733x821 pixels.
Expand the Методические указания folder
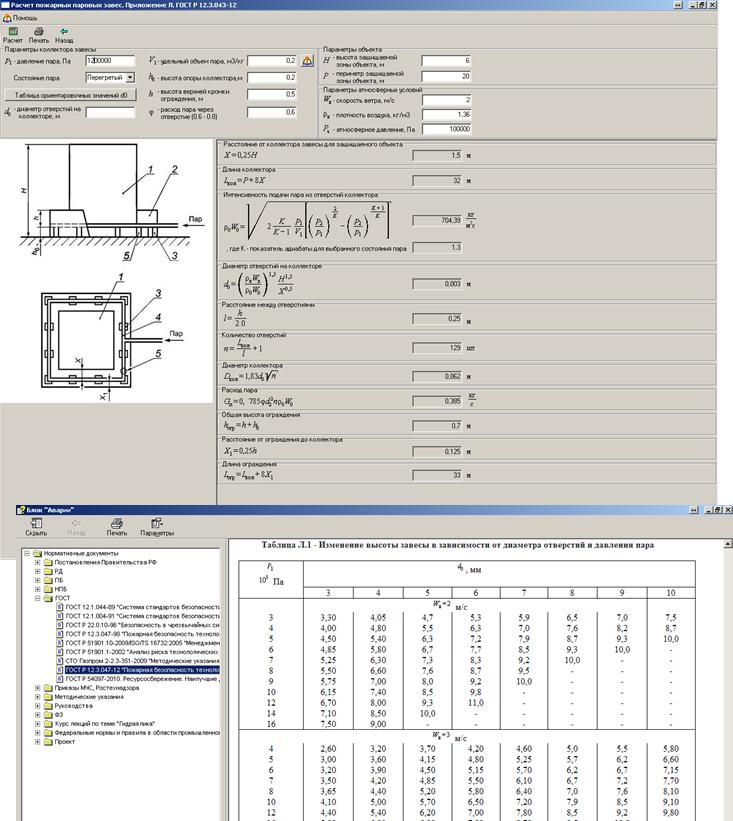pyautogui.click(x=38, y=698)
